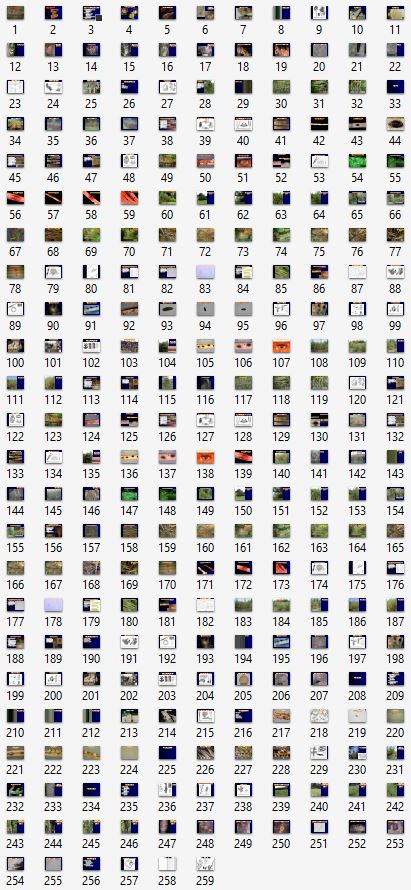Open thumbnail number 258

click(x=167, y=863)
